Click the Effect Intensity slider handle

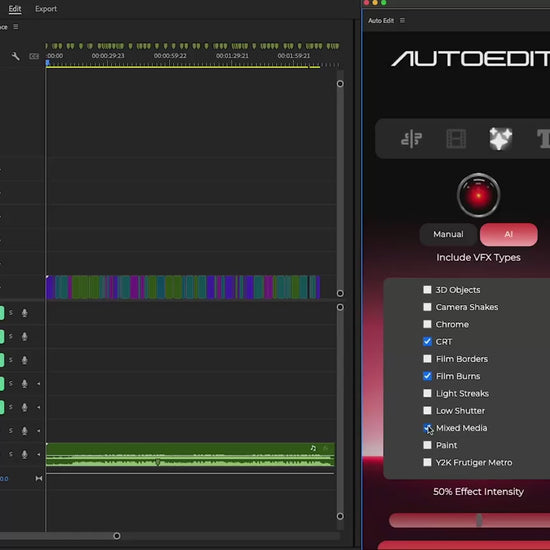[479, 520]
